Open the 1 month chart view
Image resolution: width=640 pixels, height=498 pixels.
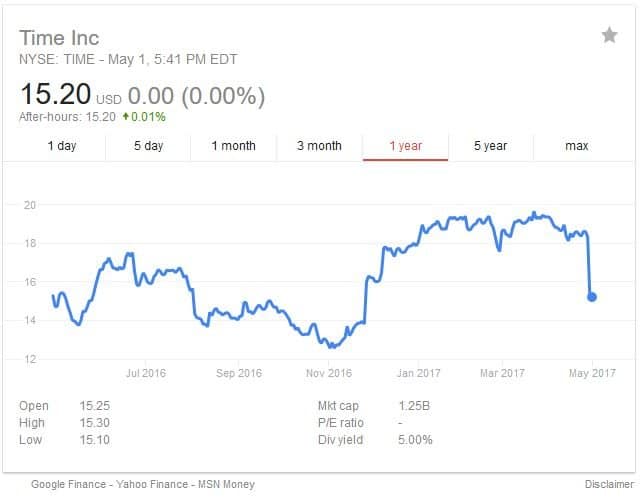point(233,146)
